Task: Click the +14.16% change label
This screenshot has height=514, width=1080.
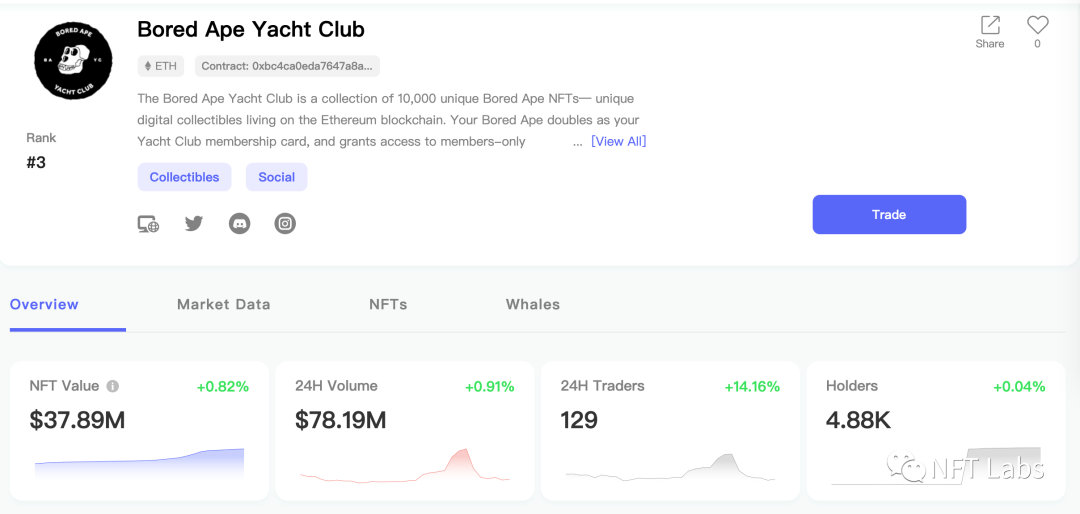Action: tap(752, 387)
